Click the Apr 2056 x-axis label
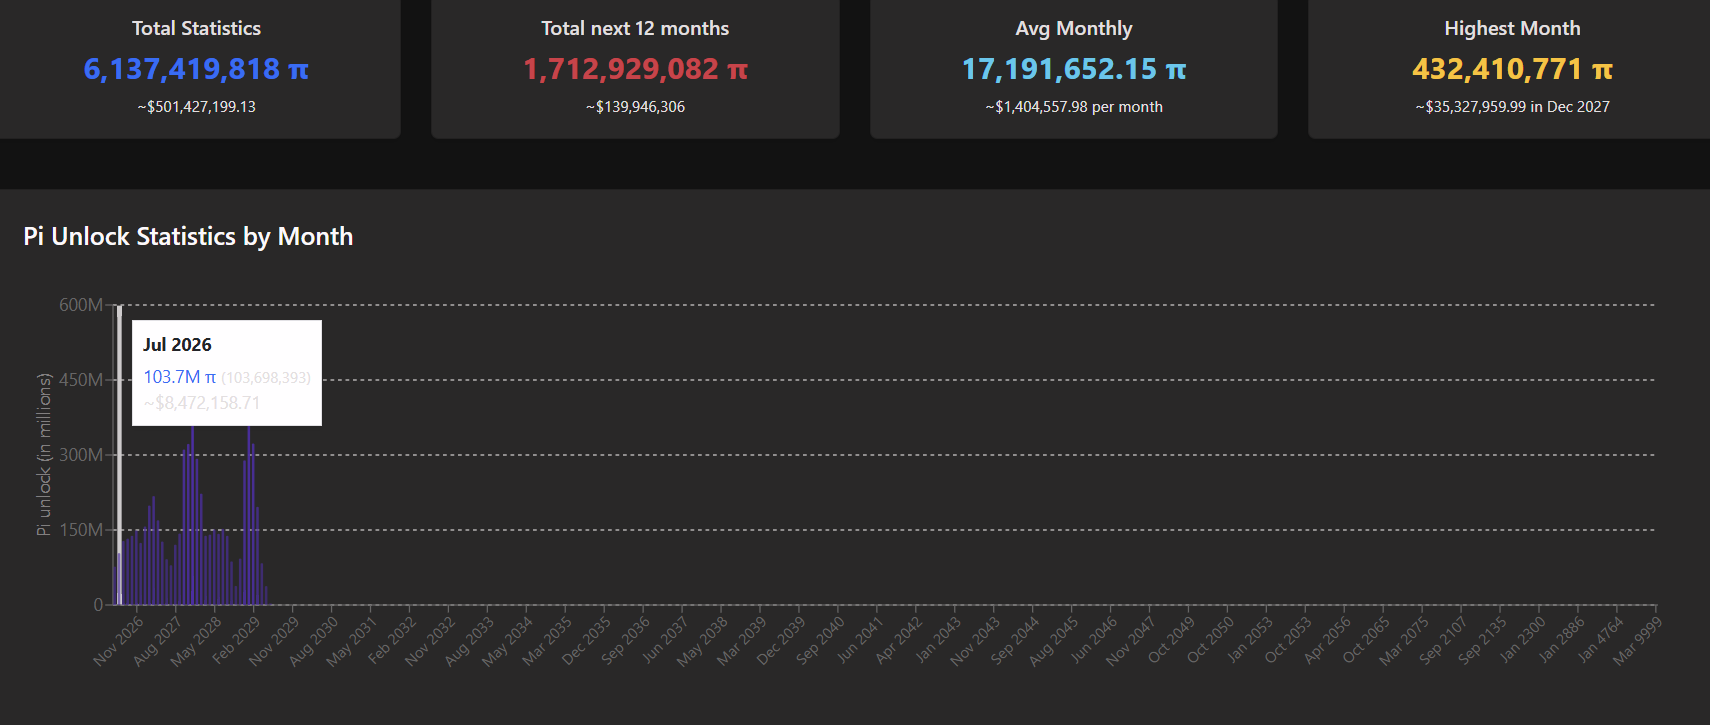The height and width of the screenshot is (725, 1710). pos(1328,641)
